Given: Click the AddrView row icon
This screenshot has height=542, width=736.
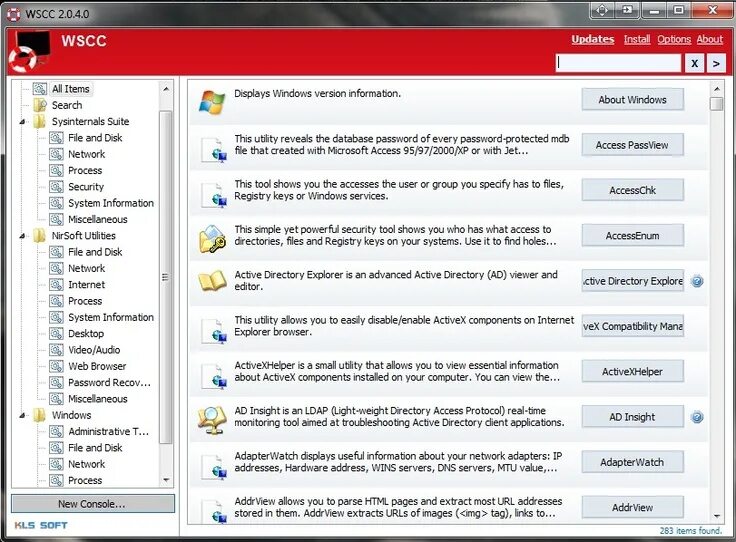Looking at the screenshot, I should point(214,511).
